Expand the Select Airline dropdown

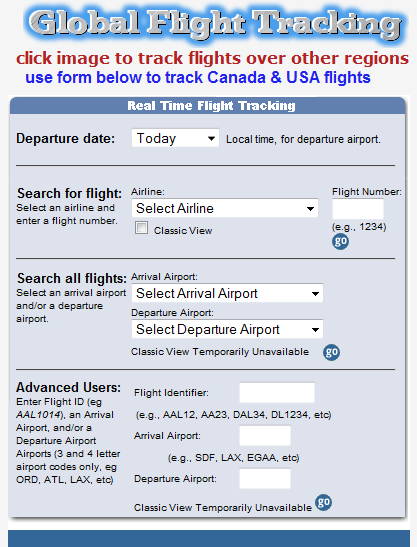225,208
